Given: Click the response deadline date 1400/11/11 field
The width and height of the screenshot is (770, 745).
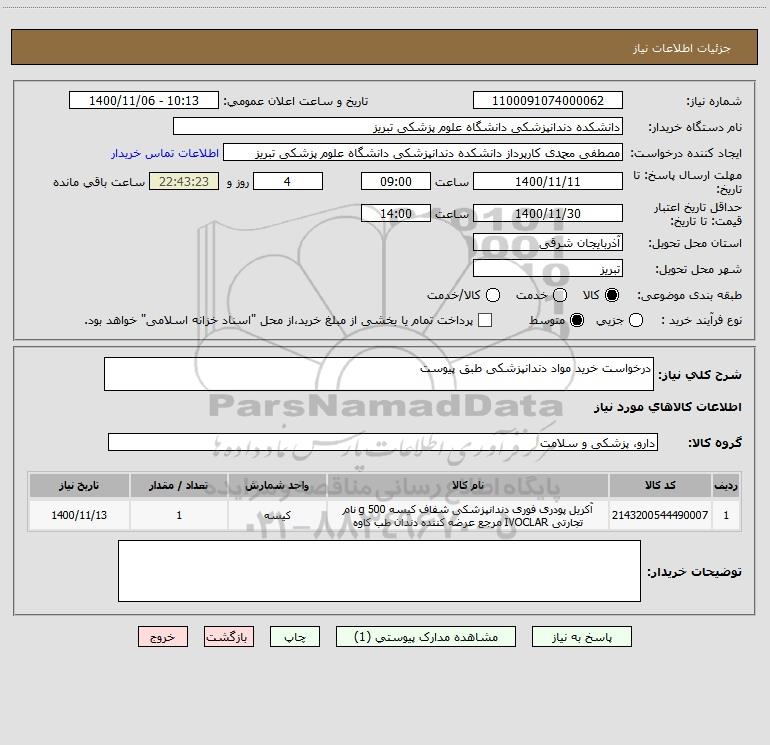Looking at the screenshot, I should [548, 181].
